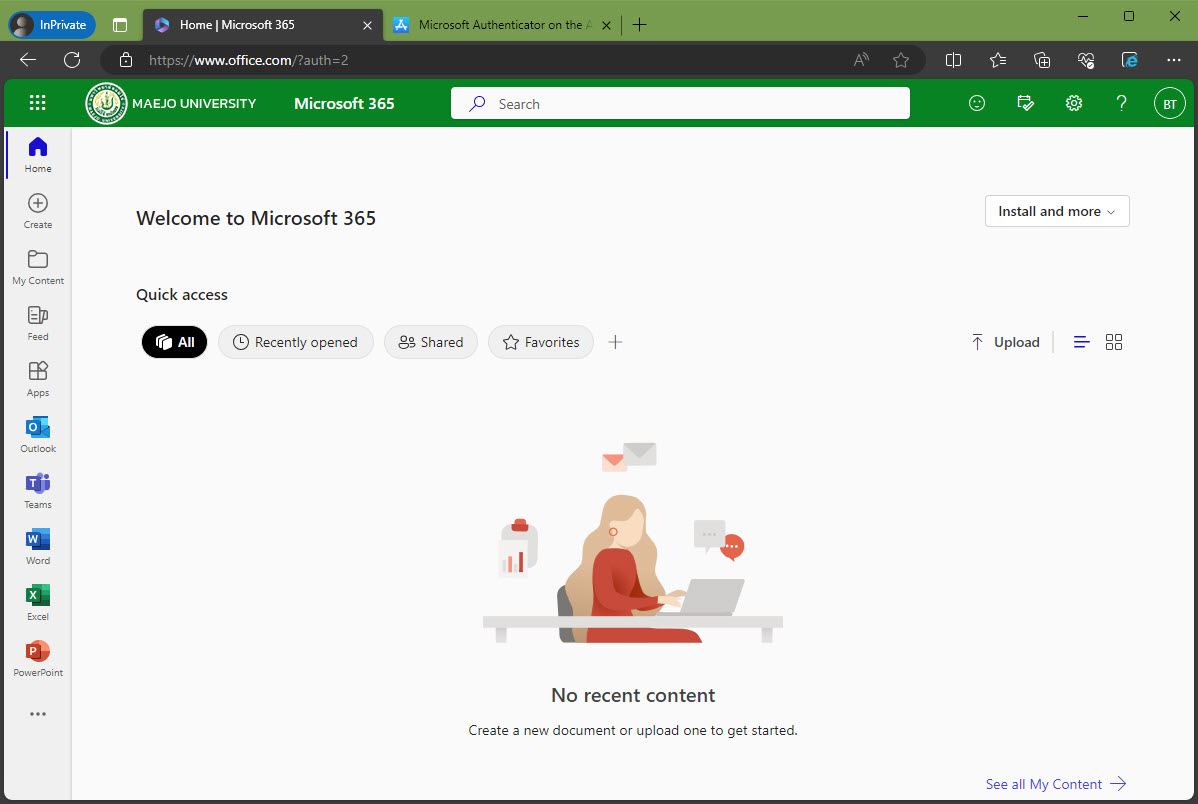
Task: Open the BT account menu
Action: (x=1169, y=103)
